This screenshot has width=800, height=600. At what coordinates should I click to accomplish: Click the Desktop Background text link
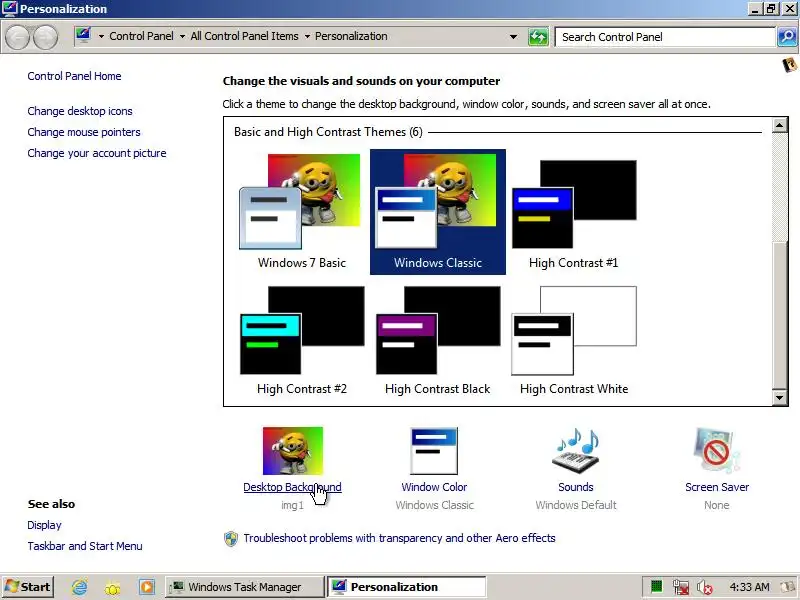(x=292, y=487)
